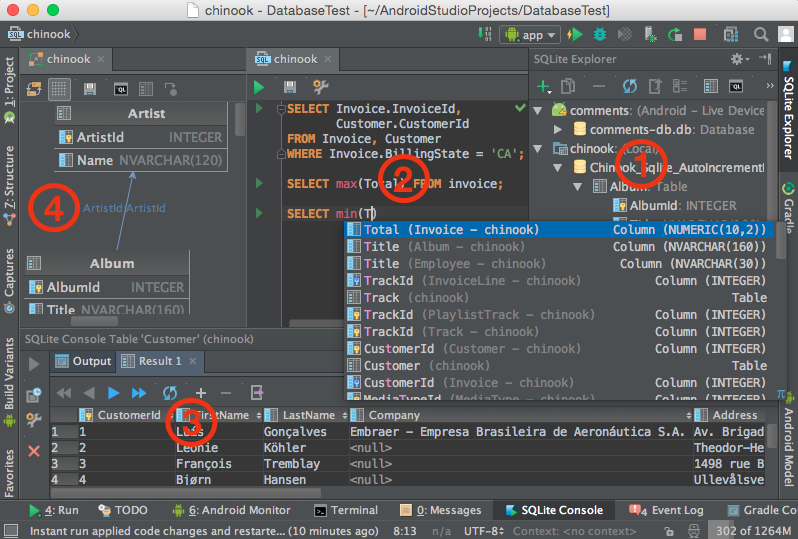Click the Debug app bug icon
The height and width of the screenshot is (539, 798).
tap(600, 35)
